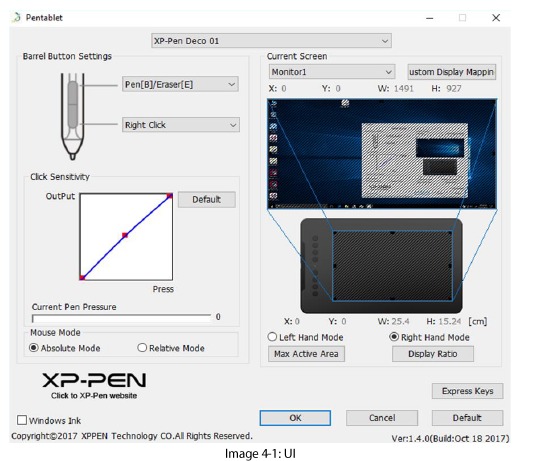This screenshot has height=461, width=533.
Task: Open the tablet device dropdown XP-Pen Deco 01
Action: point(271,41)
